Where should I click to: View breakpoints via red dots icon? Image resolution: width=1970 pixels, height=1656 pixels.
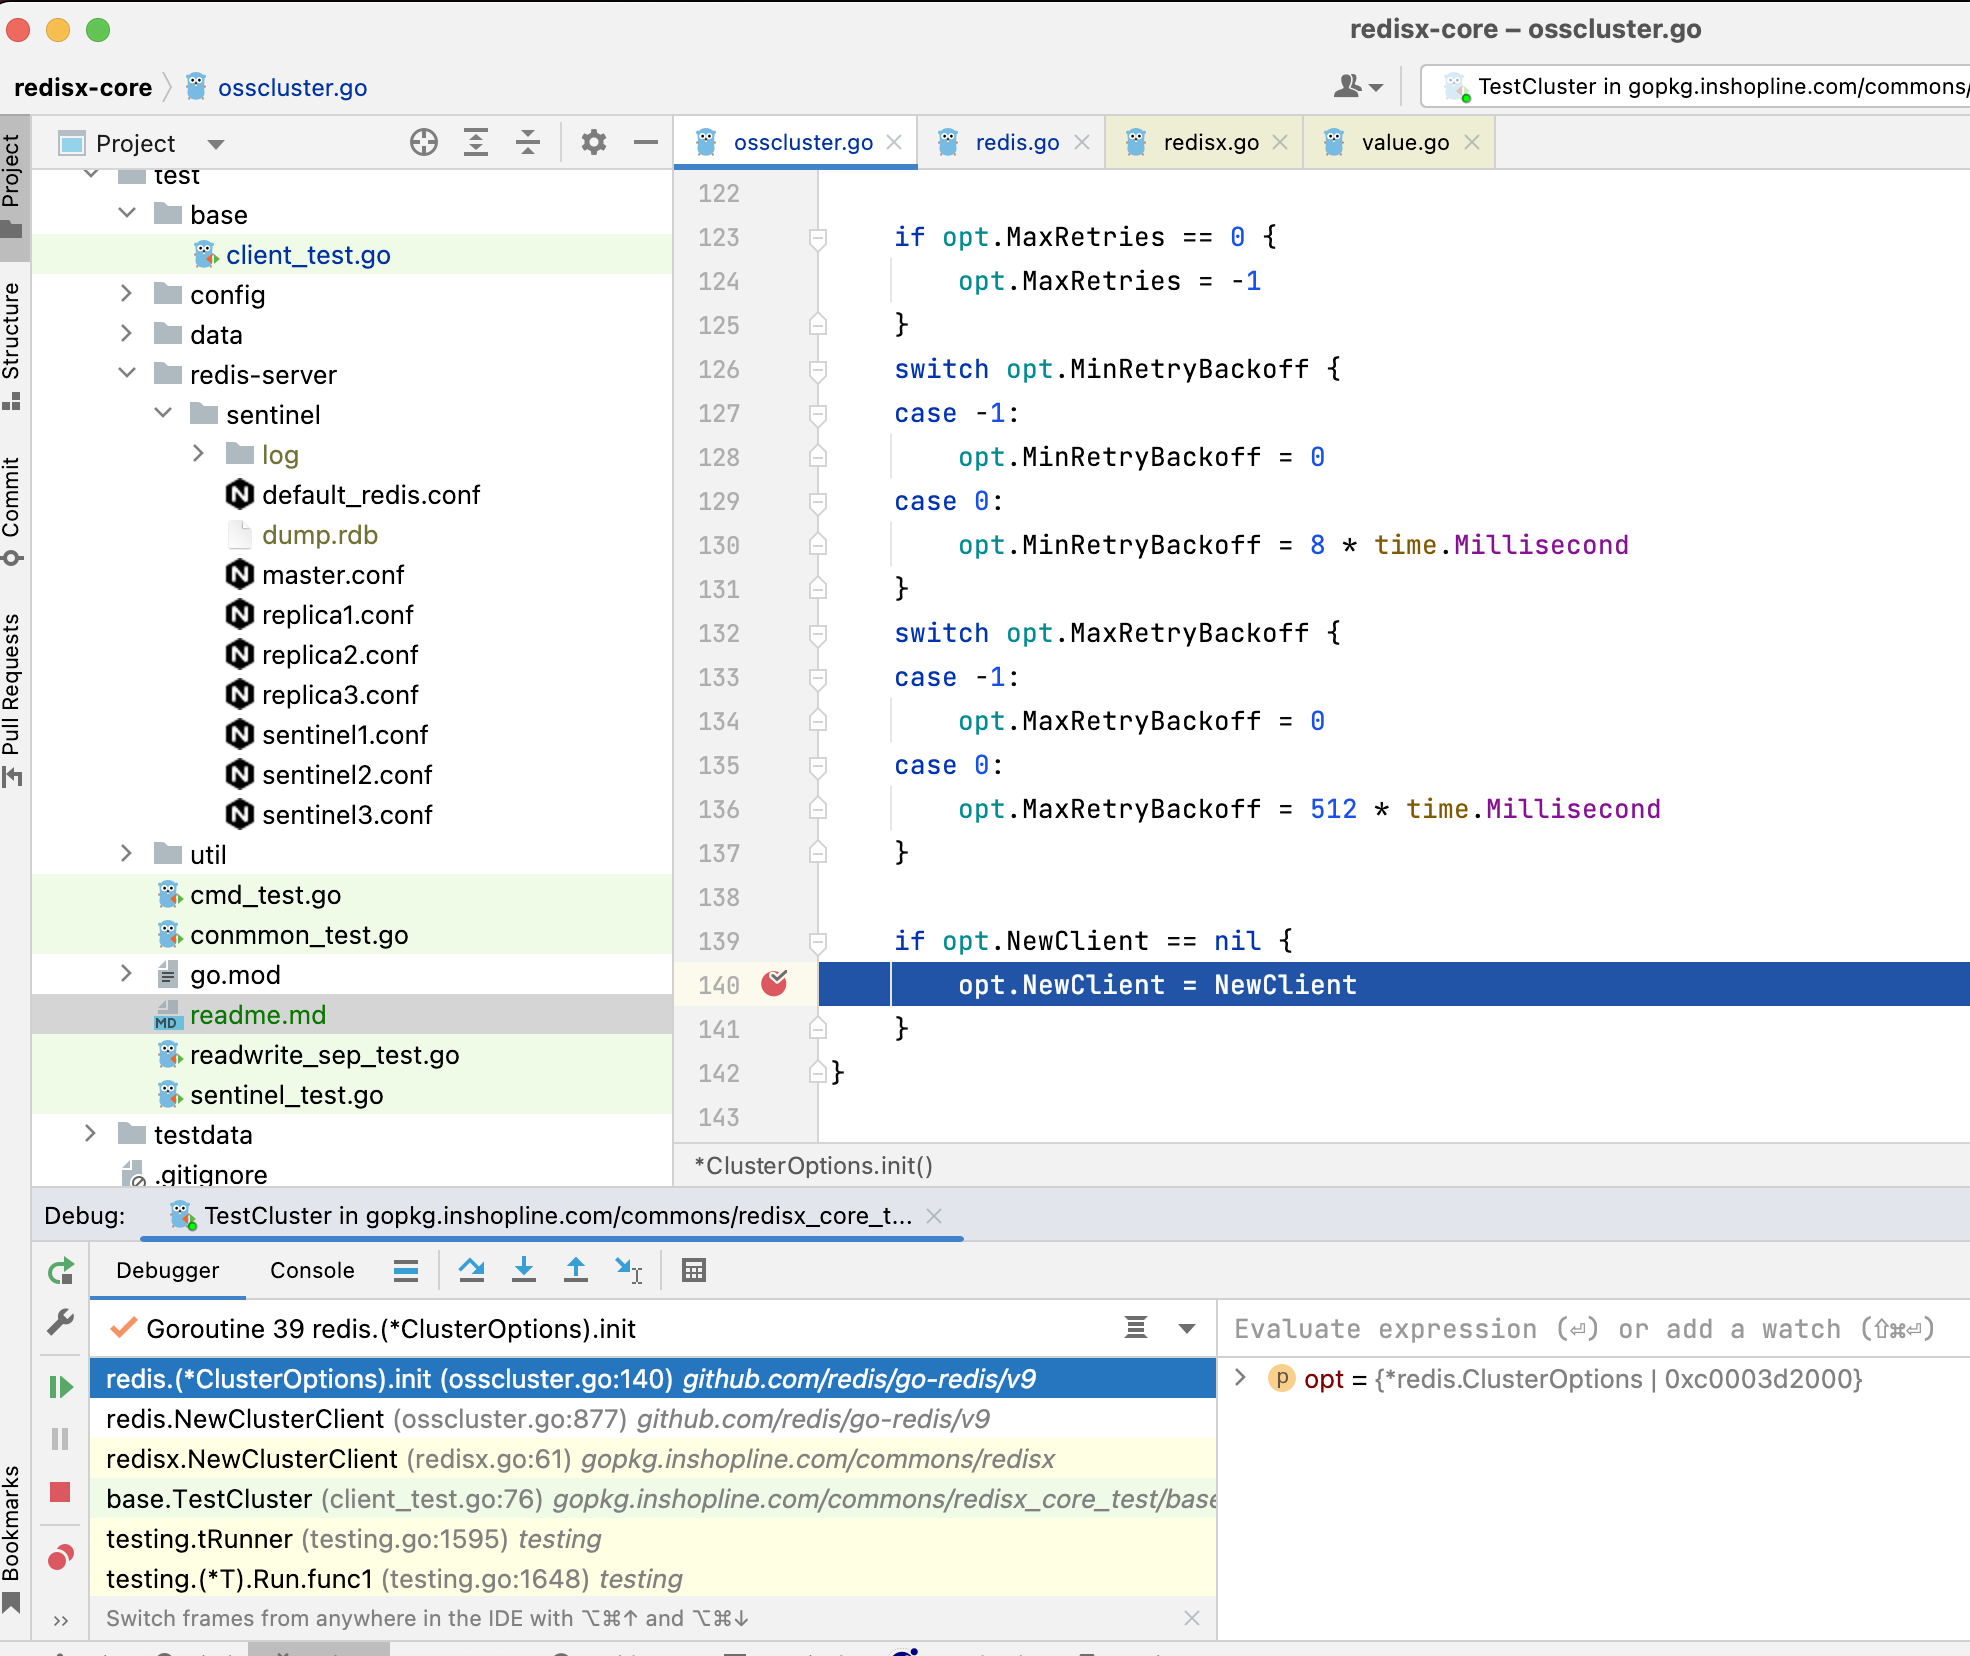[61, 1557]
